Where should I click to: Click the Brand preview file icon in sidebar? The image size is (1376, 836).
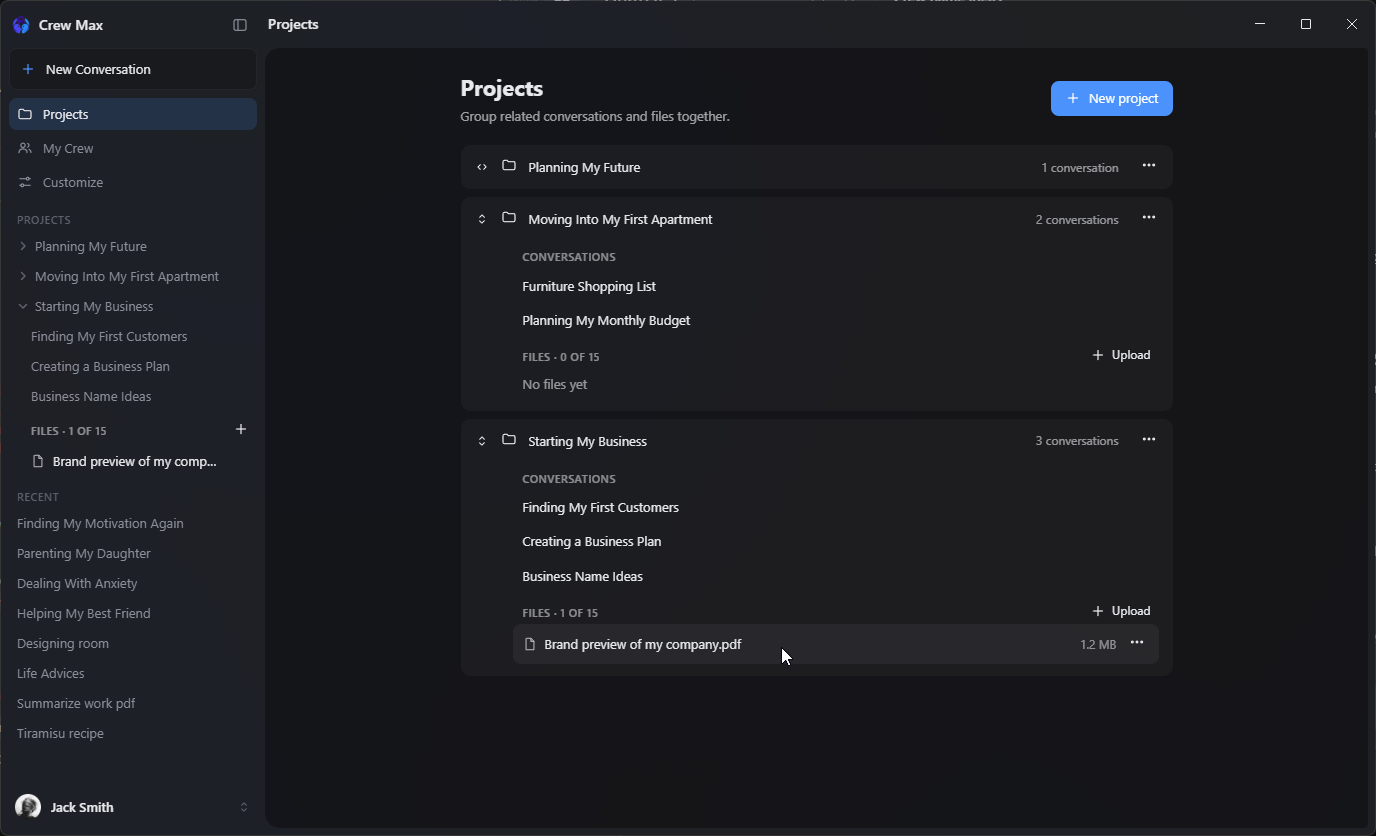point(39,462)
